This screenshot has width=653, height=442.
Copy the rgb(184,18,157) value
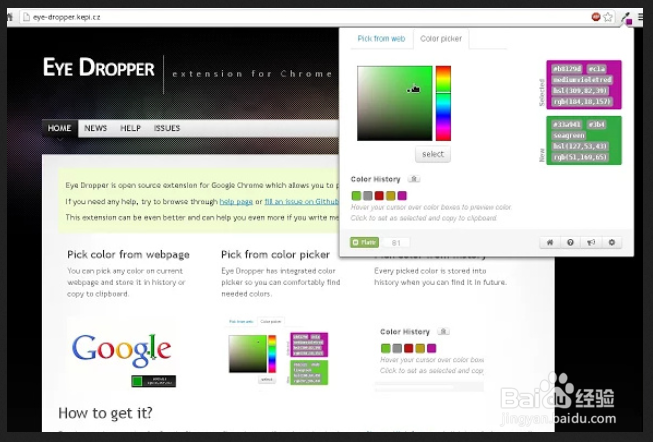point(582,102)
